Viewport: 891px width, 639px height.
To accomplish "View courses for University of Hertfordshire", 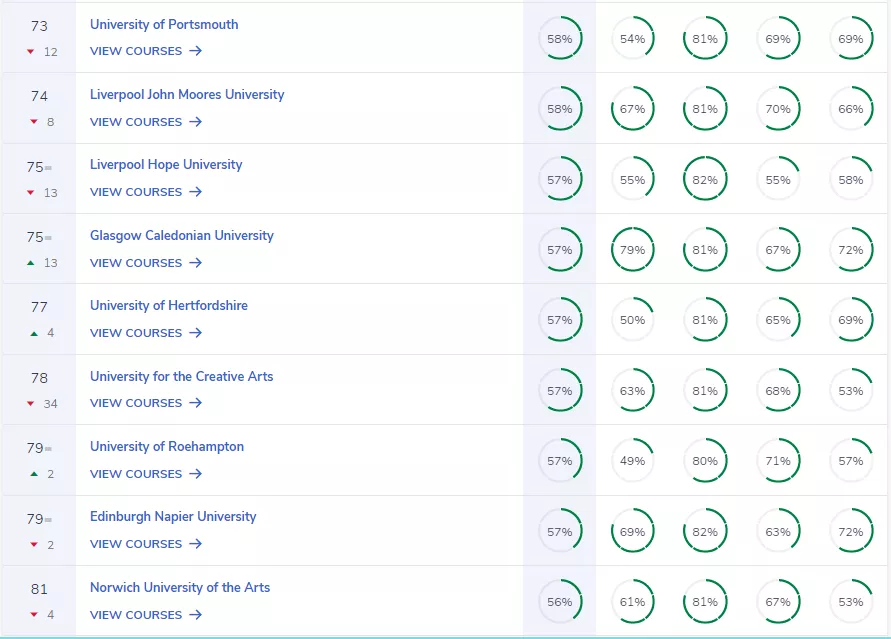I will [136, 333].
